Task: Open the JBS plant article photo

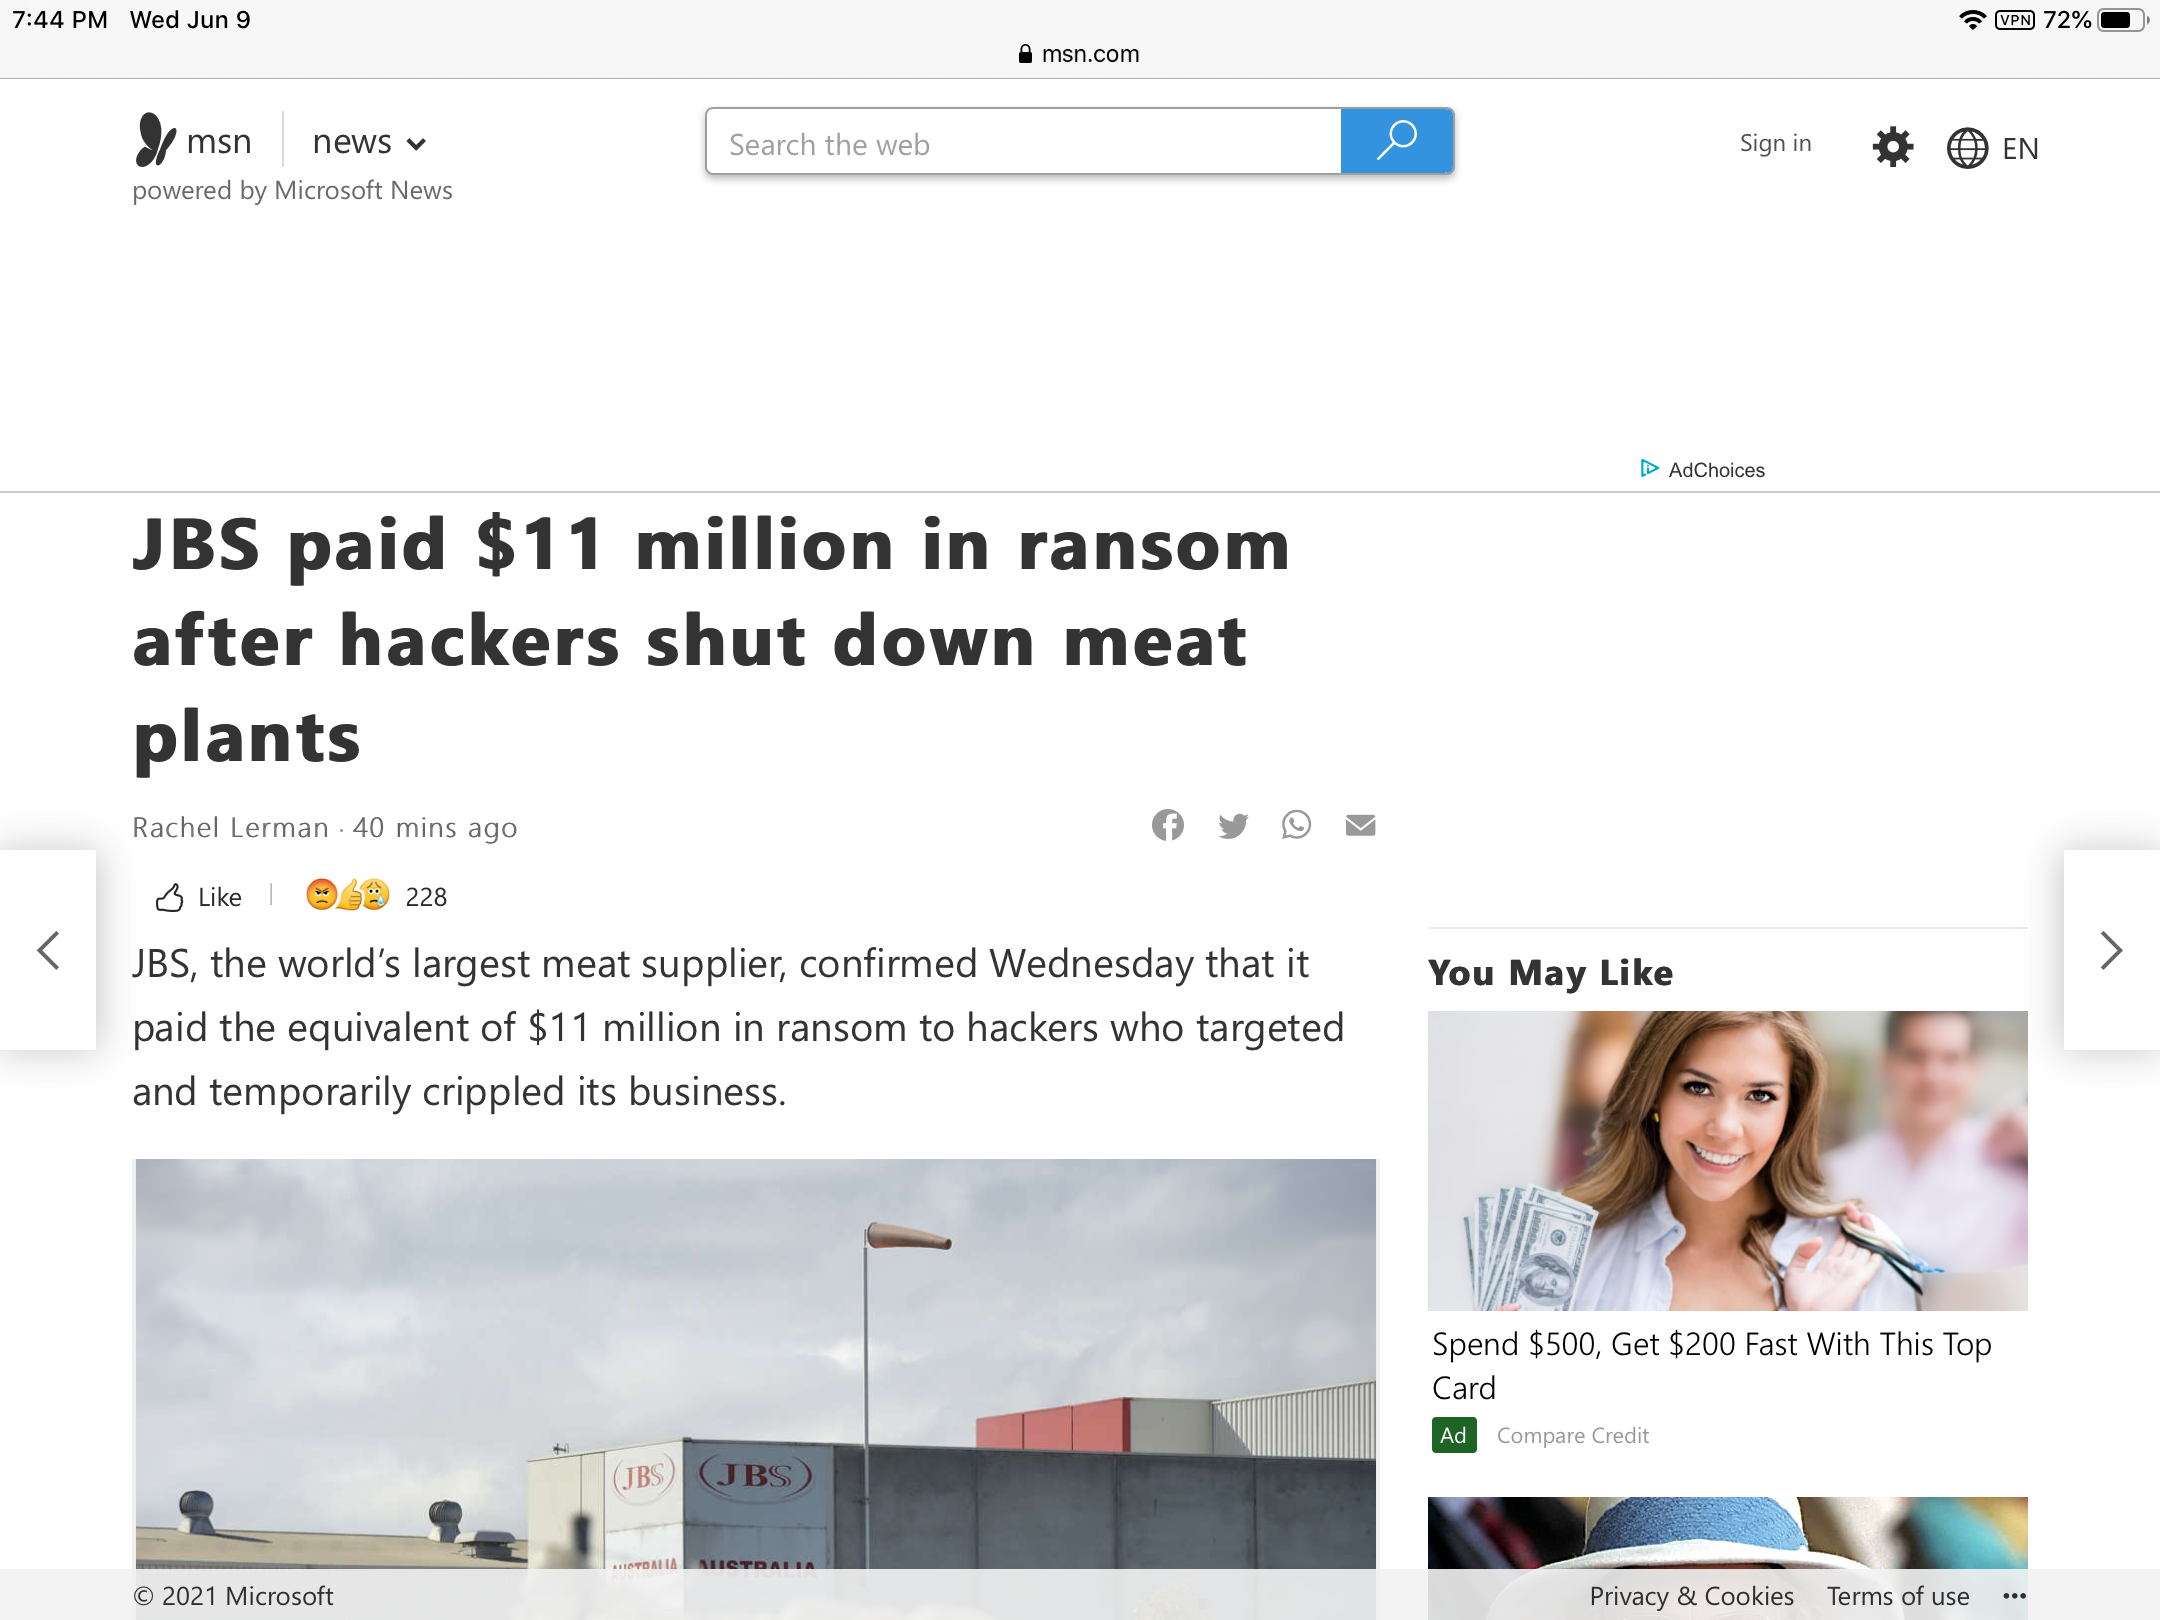Action: tap(756, 1363)
